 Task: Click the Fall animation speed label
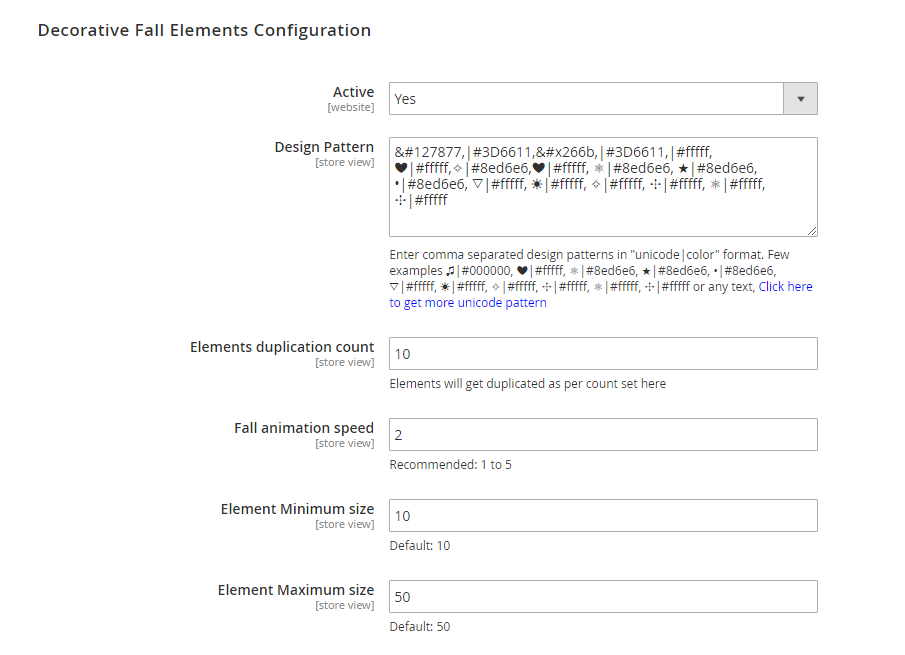(x=304, y=428)
